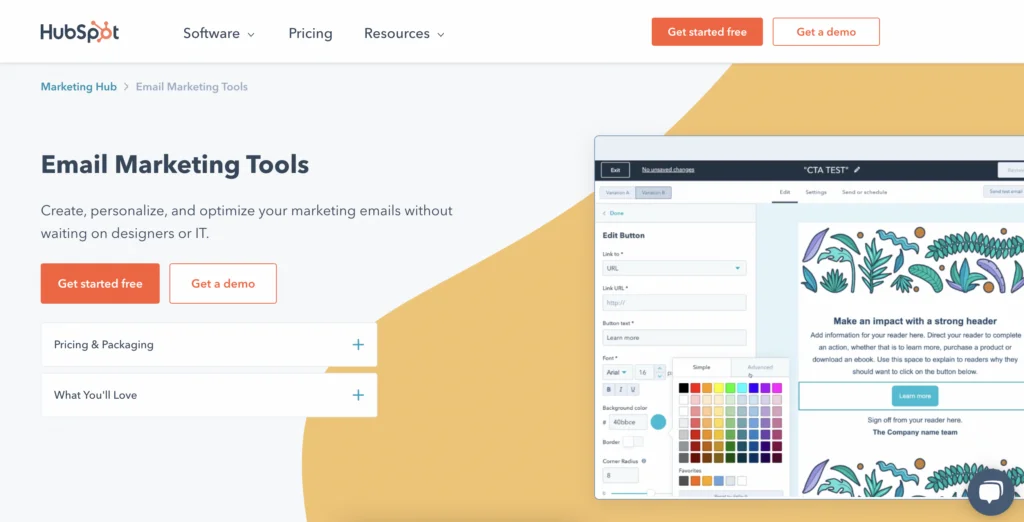This screenshot has width=1024, height=522.
Task: Select the Simple color picker tab
Action: [701, 367]
